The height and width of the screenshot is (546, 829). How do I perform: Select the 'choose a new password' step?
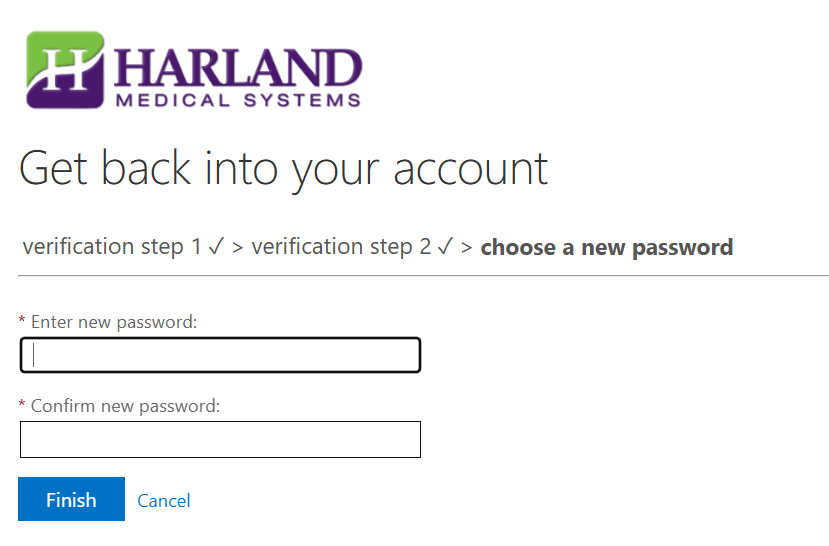607,247
